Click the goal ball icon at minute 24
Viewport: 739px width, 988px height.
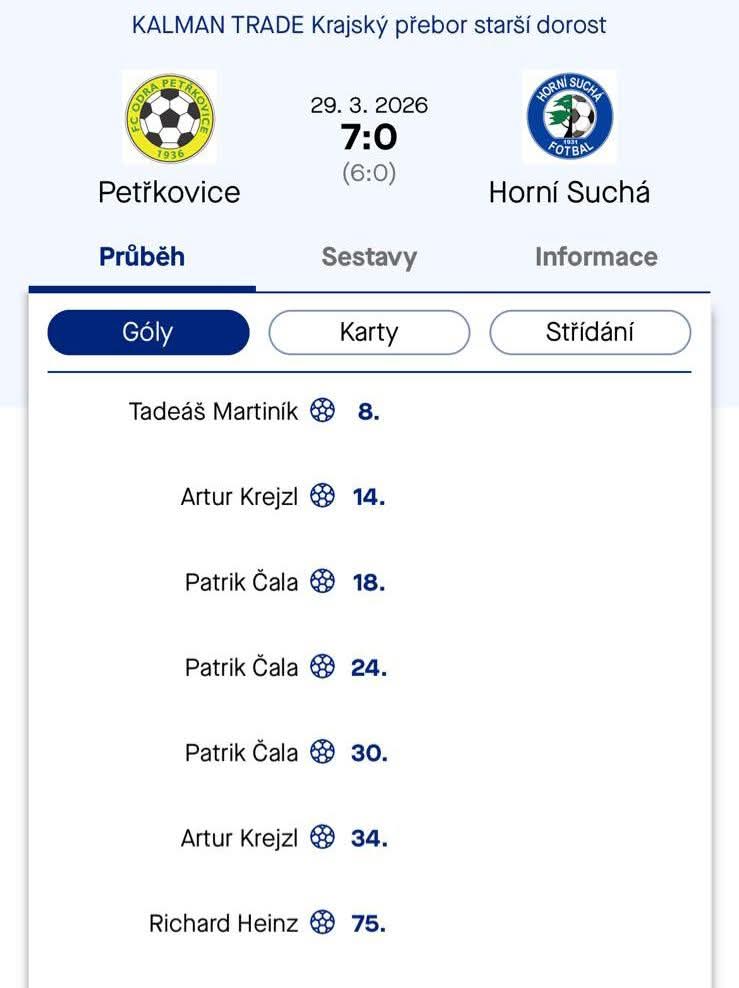[322, 667]
